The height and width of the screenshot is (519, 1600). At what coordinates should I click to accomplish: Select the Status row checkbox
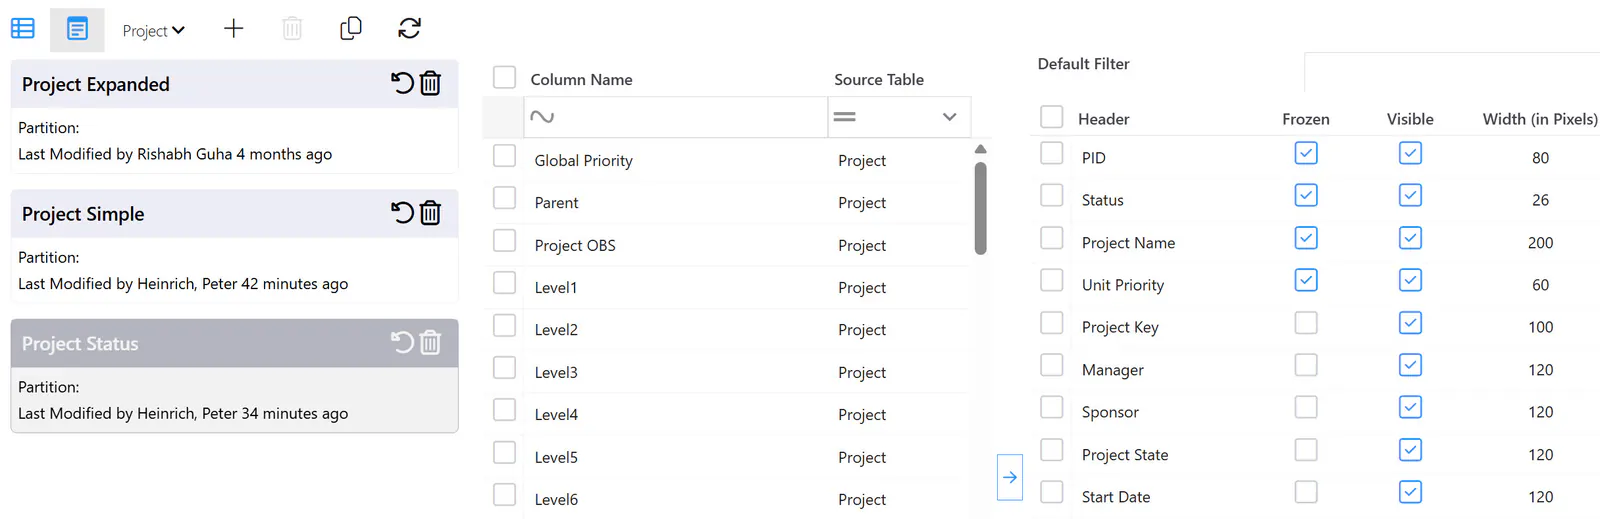click(1052, 195)
